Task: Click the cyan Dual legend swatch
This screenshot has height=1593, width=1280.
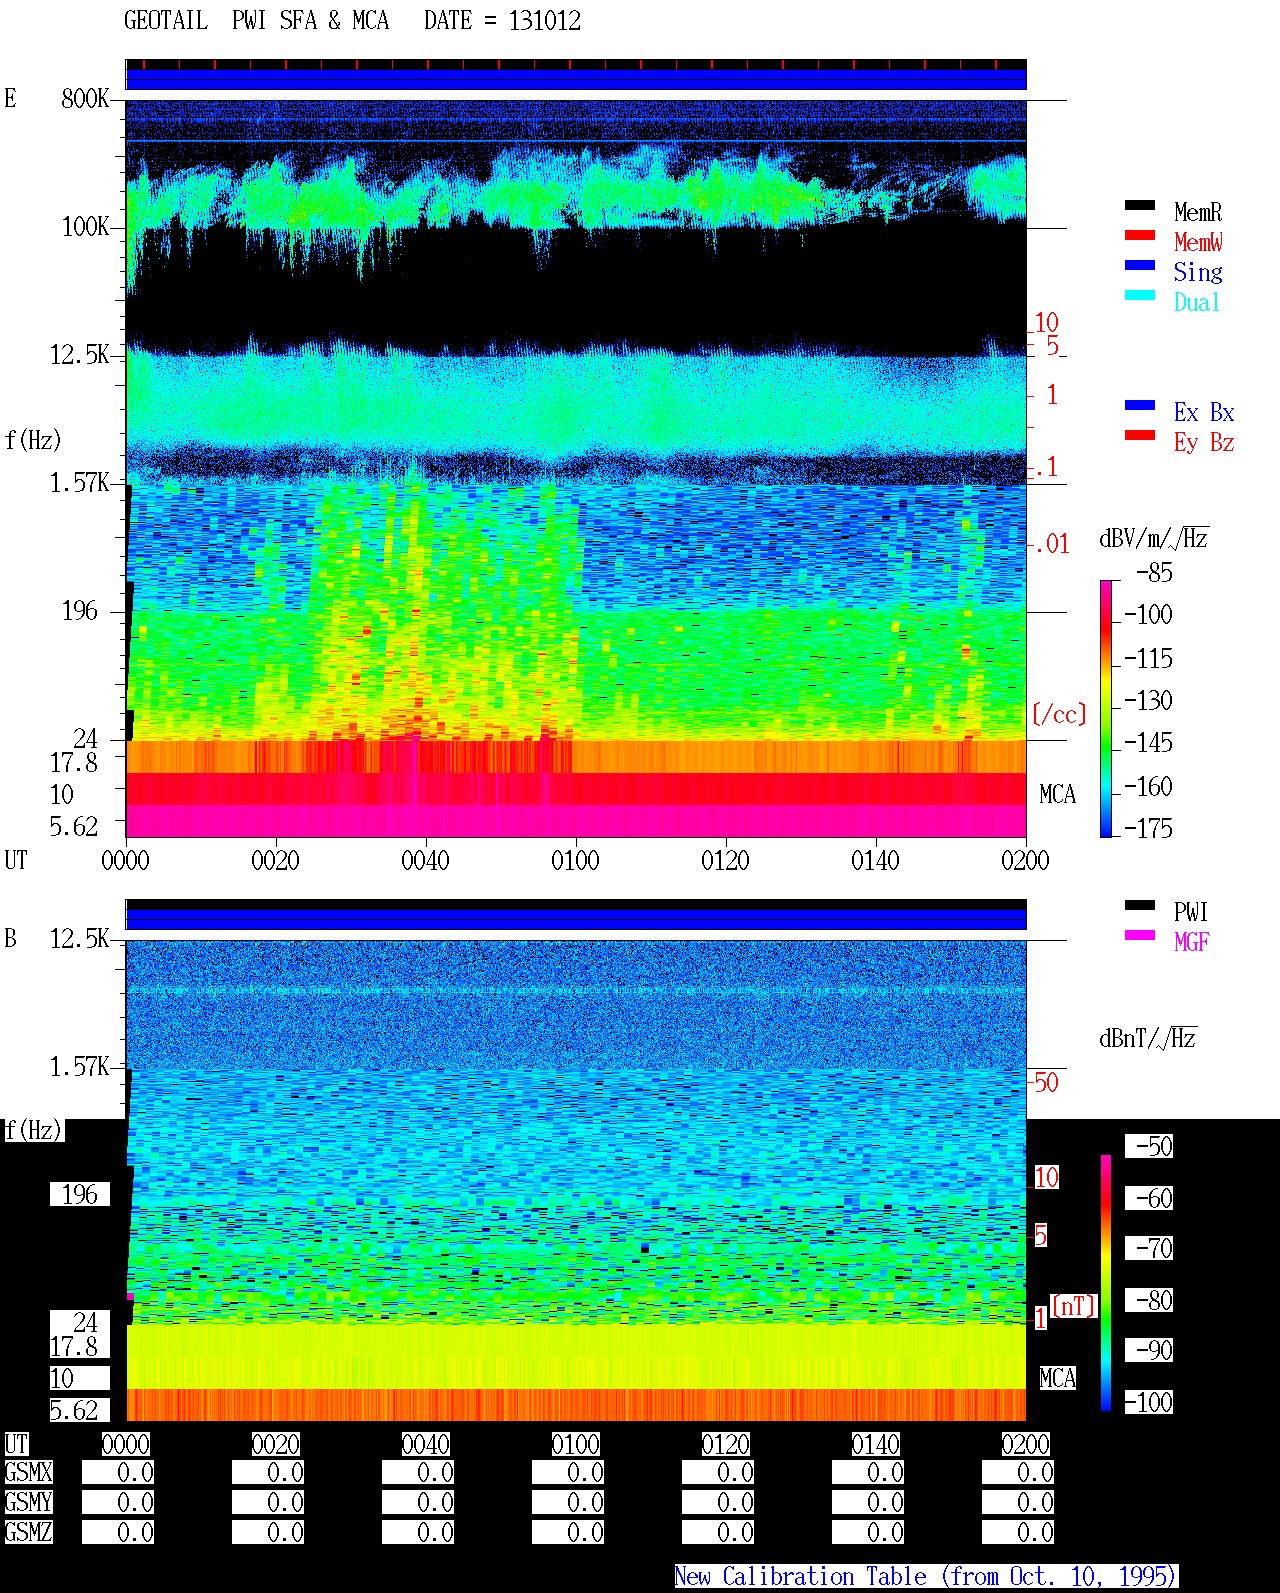Action: [1140, 295]
